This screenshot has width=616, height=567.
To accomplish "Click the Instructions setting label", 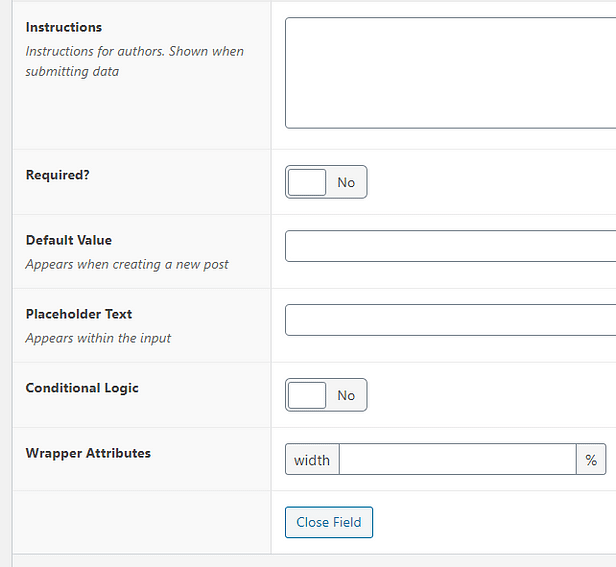I will pyautogui.click(x=64, y=27).
